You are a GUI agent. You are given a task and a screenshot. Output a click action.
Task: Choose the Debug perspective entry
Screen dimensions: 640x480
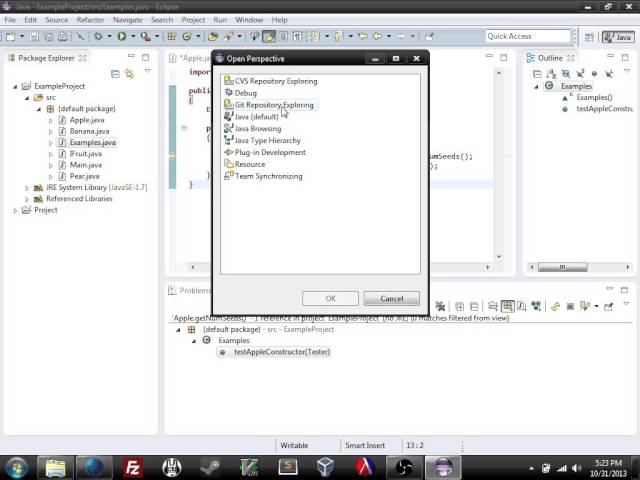point(245,93)
